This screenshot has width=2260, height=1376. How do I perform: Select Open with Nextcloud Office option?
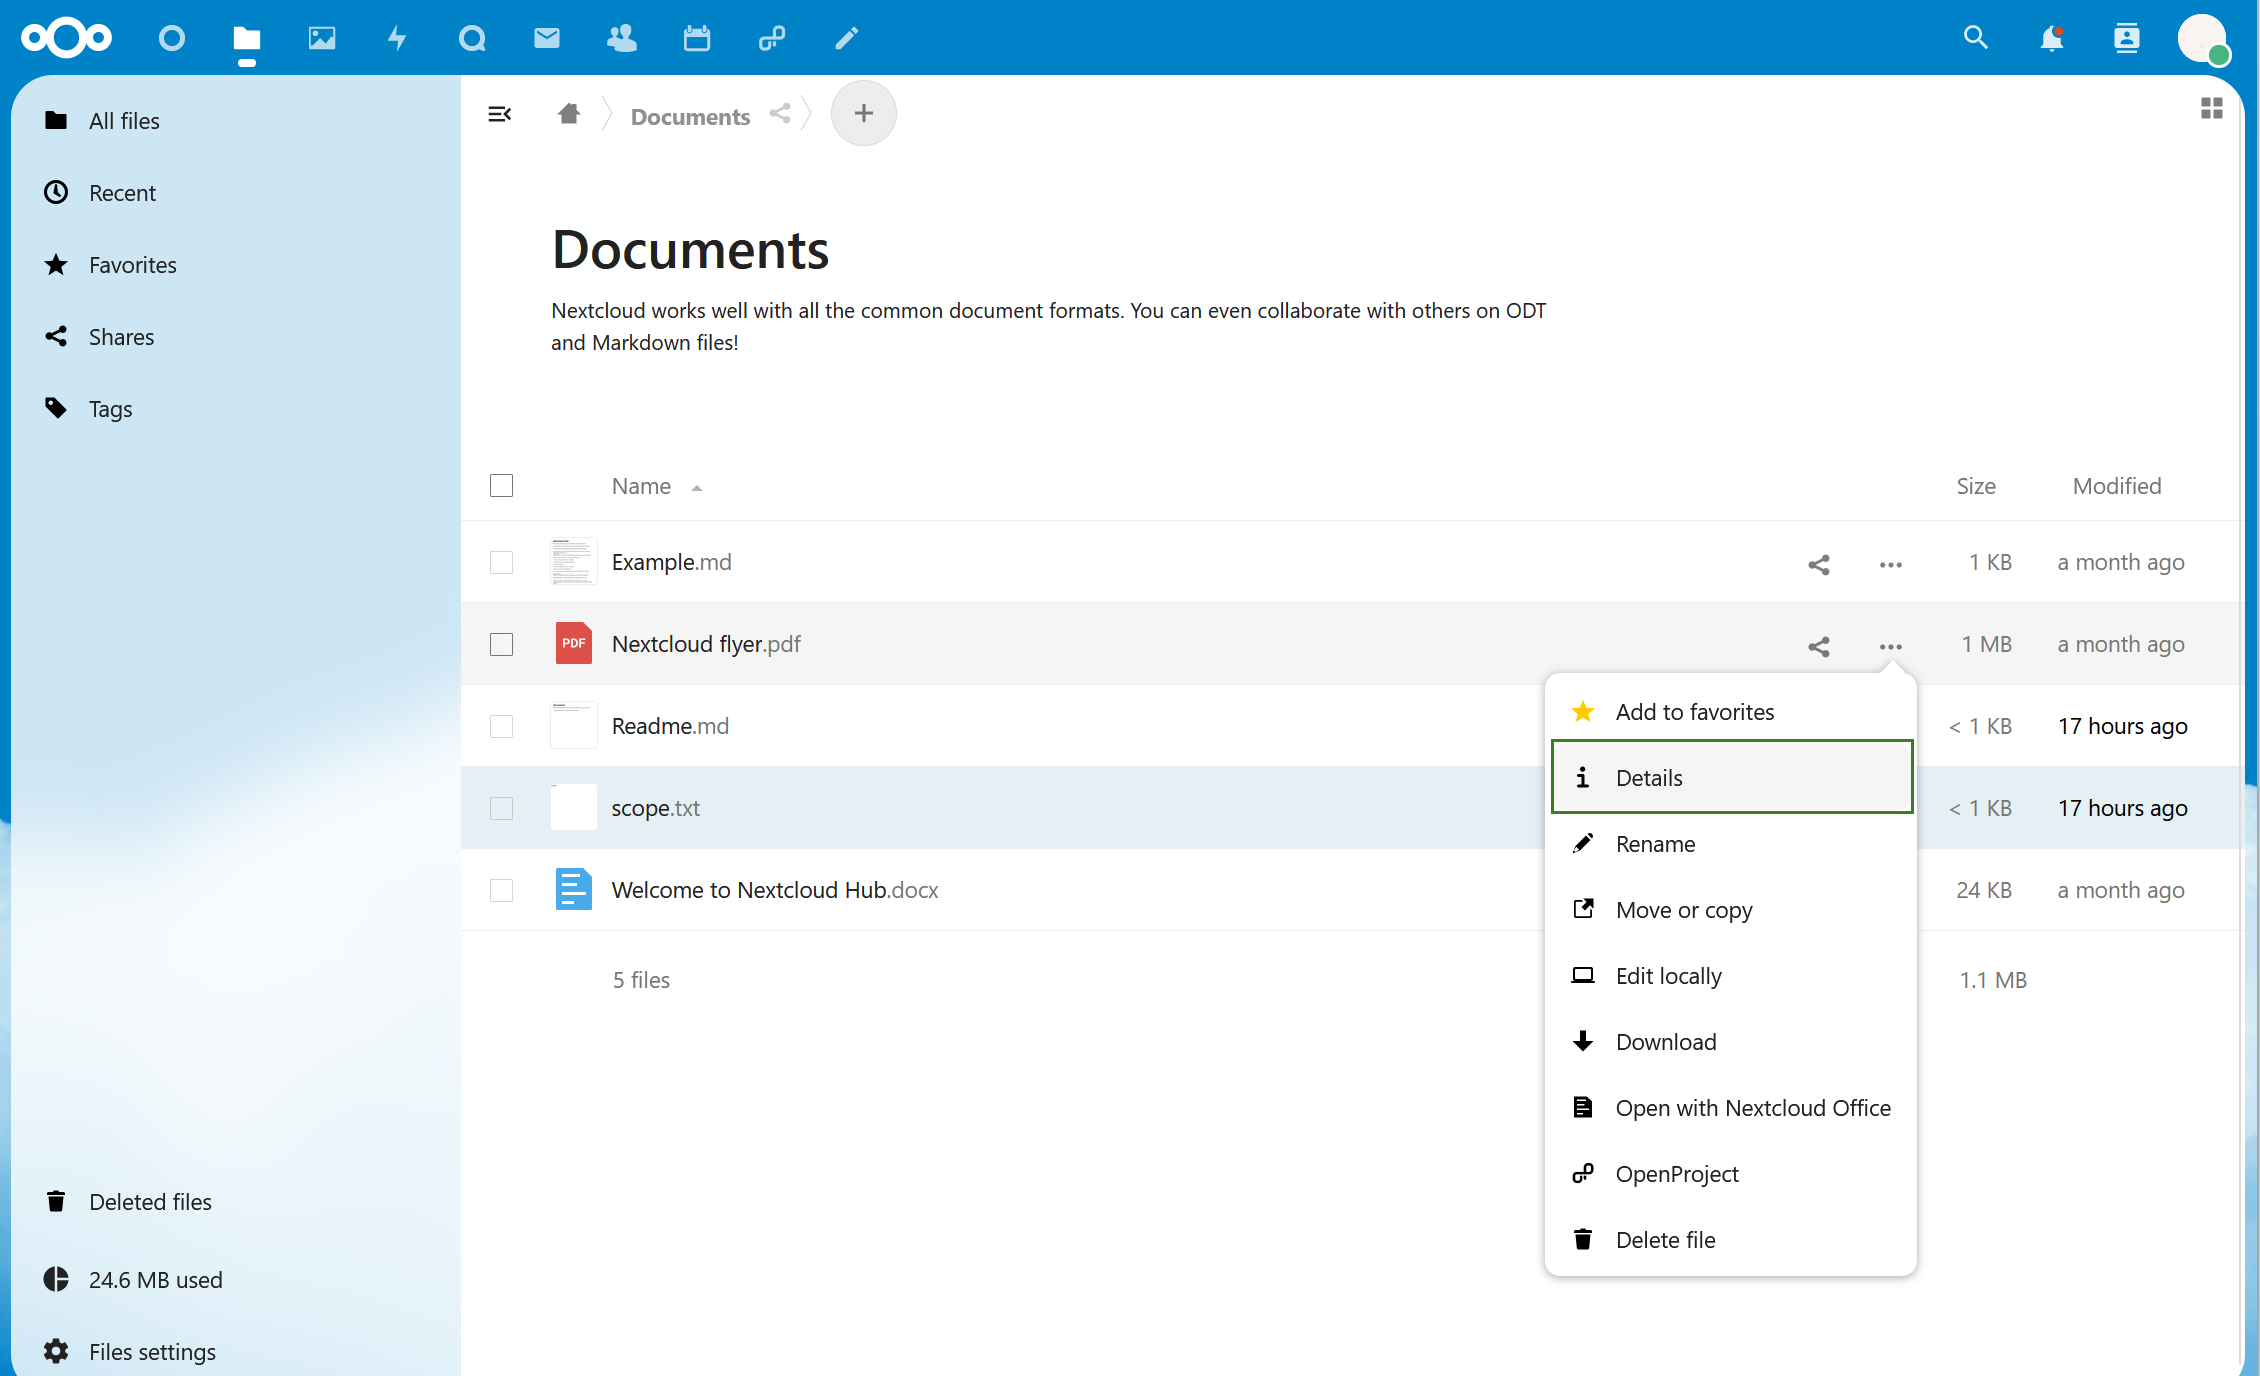coord(1752,1106)
